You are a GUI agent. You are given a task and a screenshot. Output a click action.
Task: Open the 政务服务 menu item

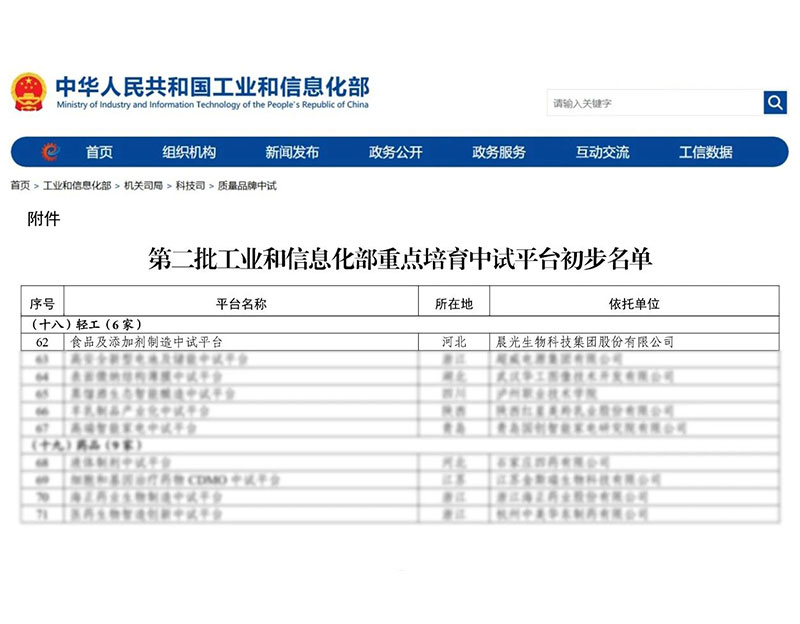(x=498, y=152)
